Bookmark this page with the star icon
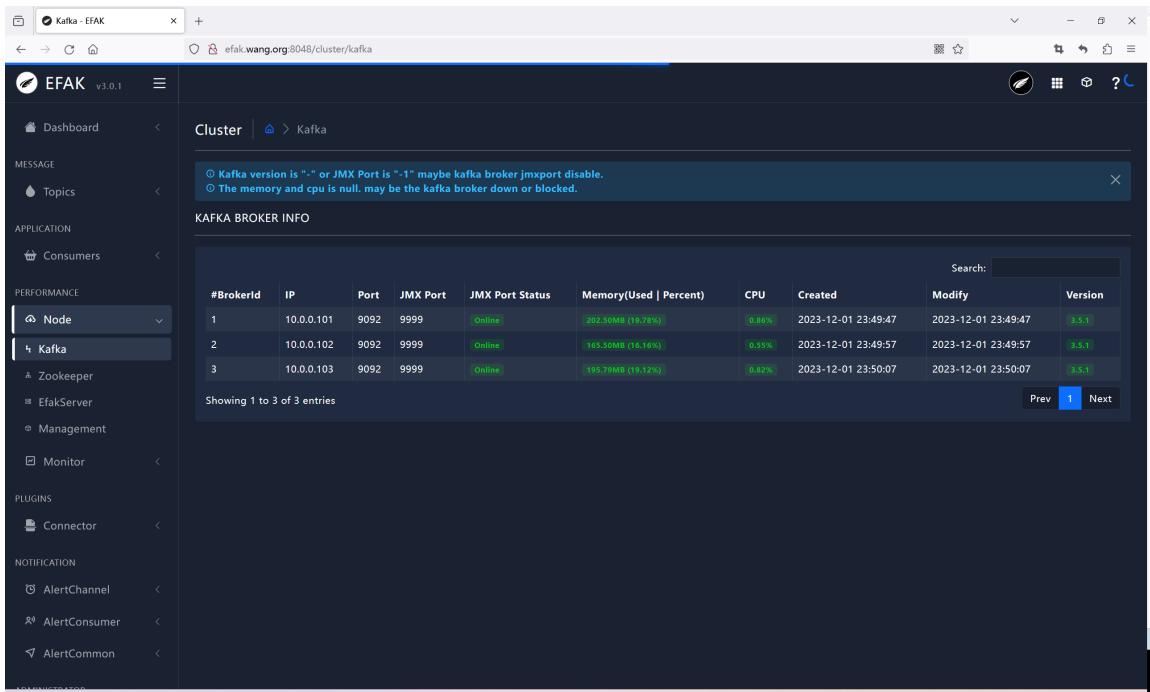The height and width of the screenshot is (692, 1150). 958,49
